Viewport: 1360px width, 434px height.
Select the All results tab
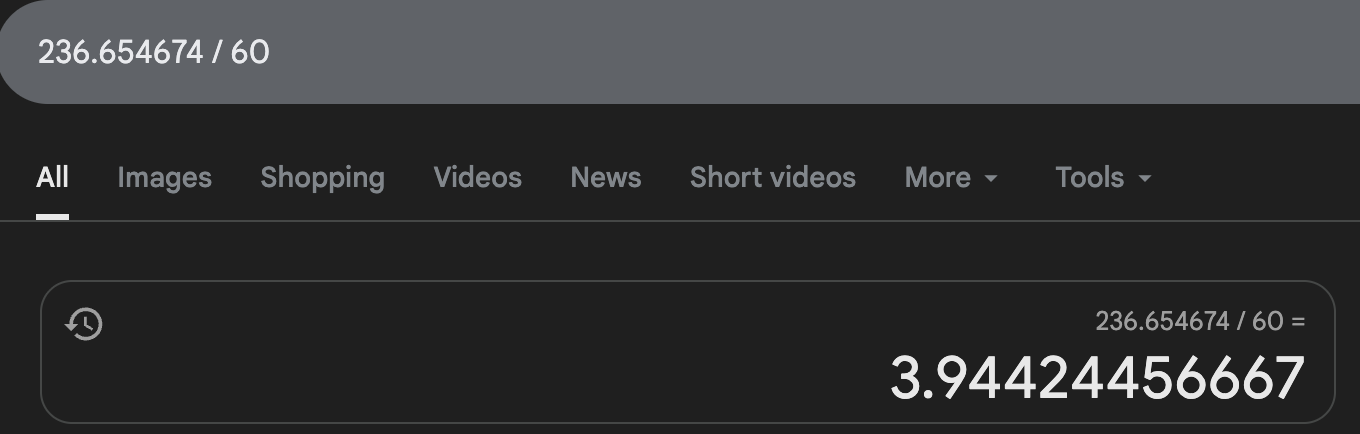[52, 178]
